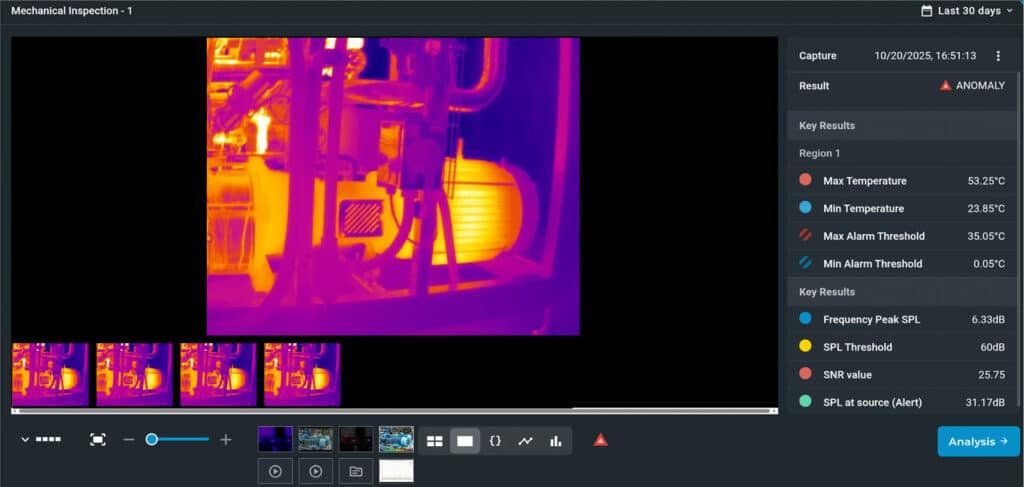This screenshot has height=487, width=1024.
Task: Collapse the Region 1 results section
Action: pyautogui.click(x=820, y=153)
